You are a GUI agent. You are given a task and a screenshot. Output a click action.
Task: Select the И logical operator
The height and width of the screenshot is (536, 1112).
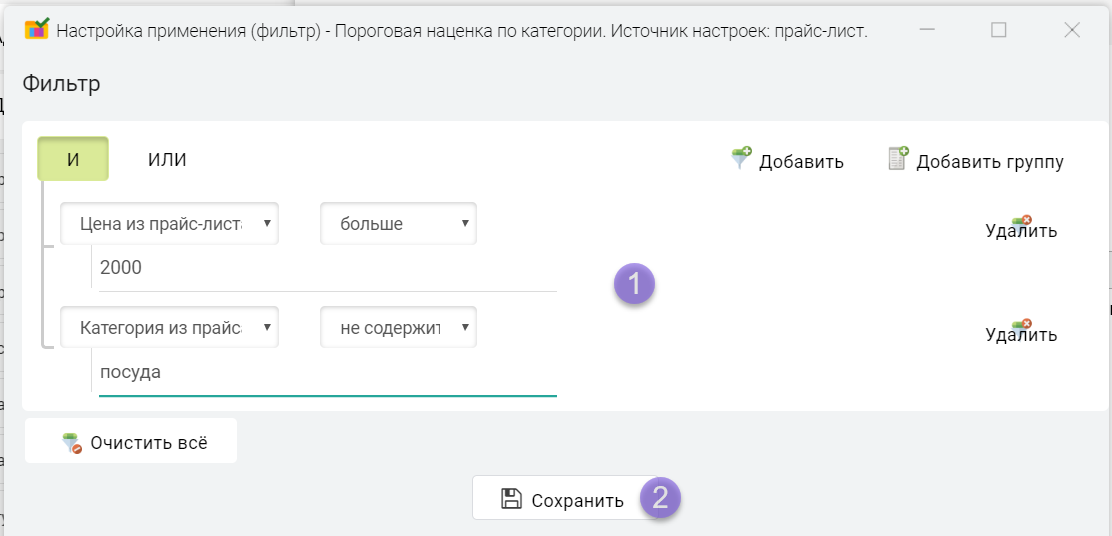[73, 159]
